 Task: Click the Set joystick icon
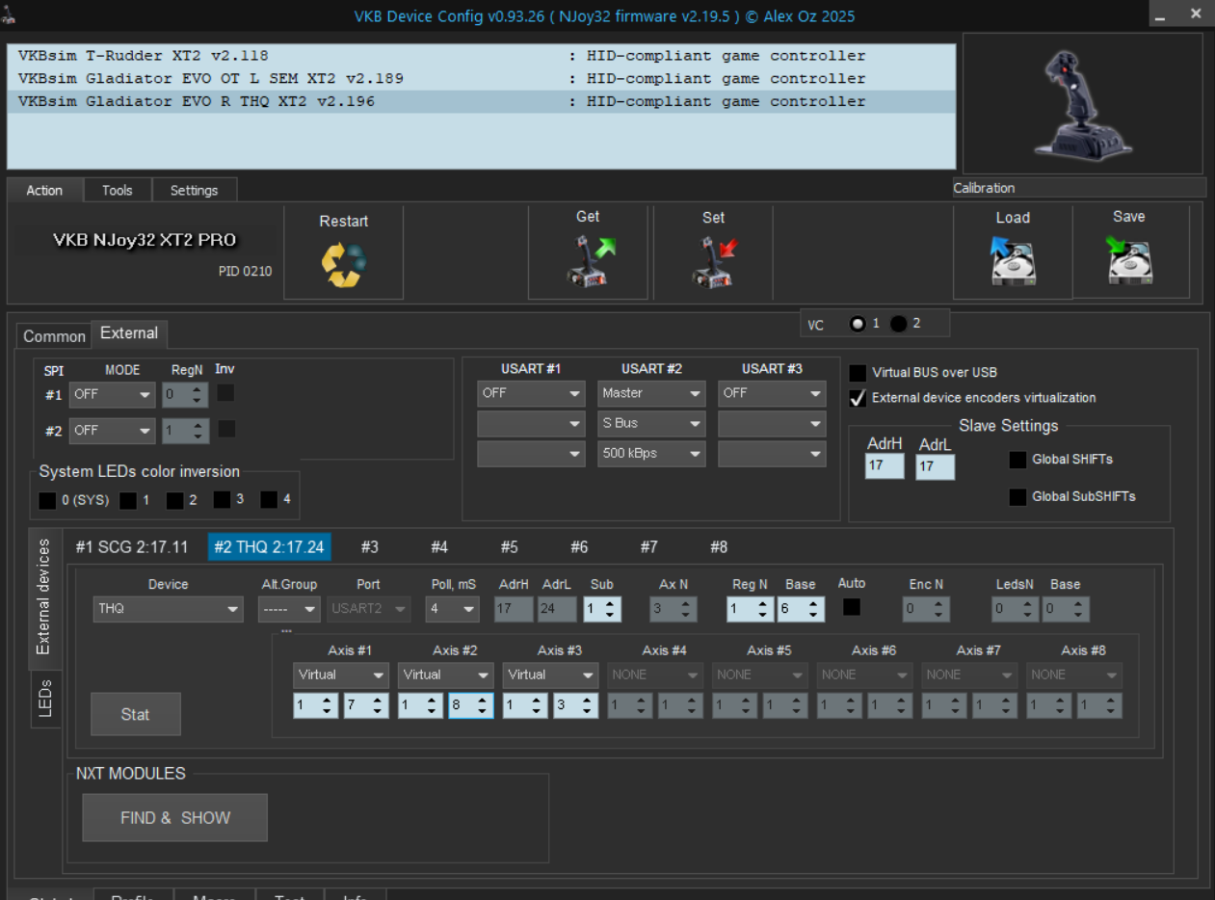[x=713, y=261]
